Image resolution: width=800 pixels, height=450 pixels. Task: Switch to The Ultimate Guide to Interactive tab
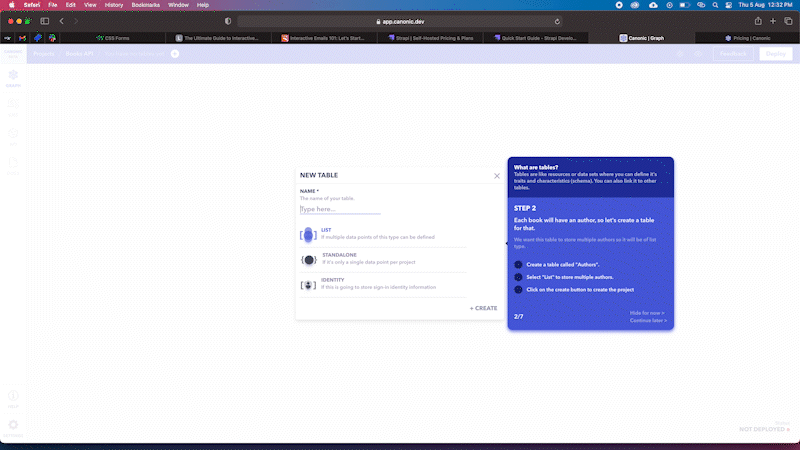[218, 38]
